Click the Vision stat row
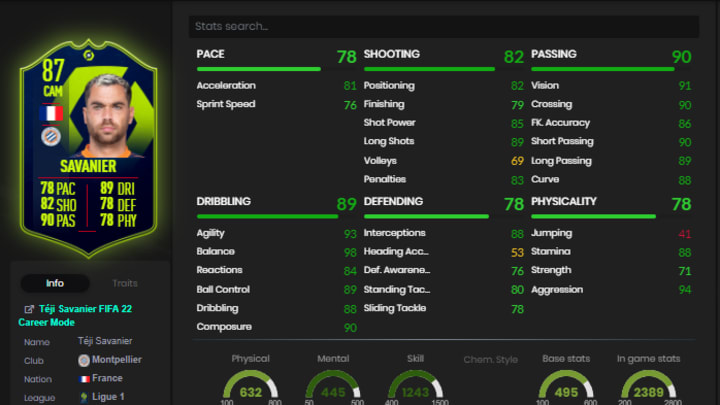Image resolution: width=720 pixels, height=405 pixels. click(611, 85)
